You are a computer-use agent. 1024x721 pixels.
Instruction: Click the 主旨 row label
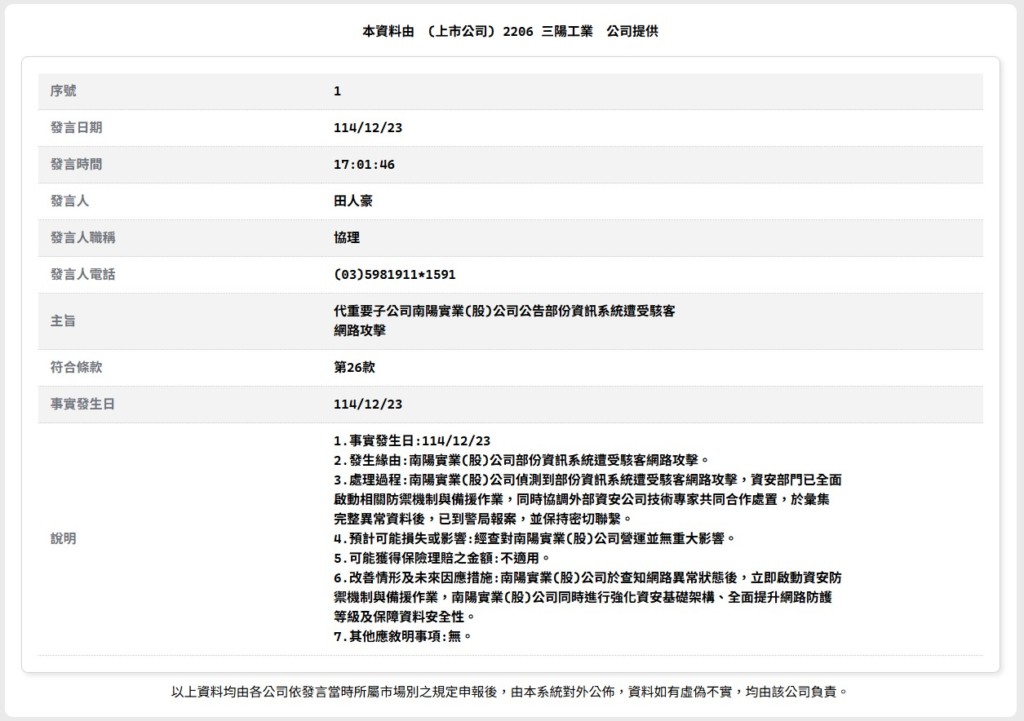click(63, 320)
